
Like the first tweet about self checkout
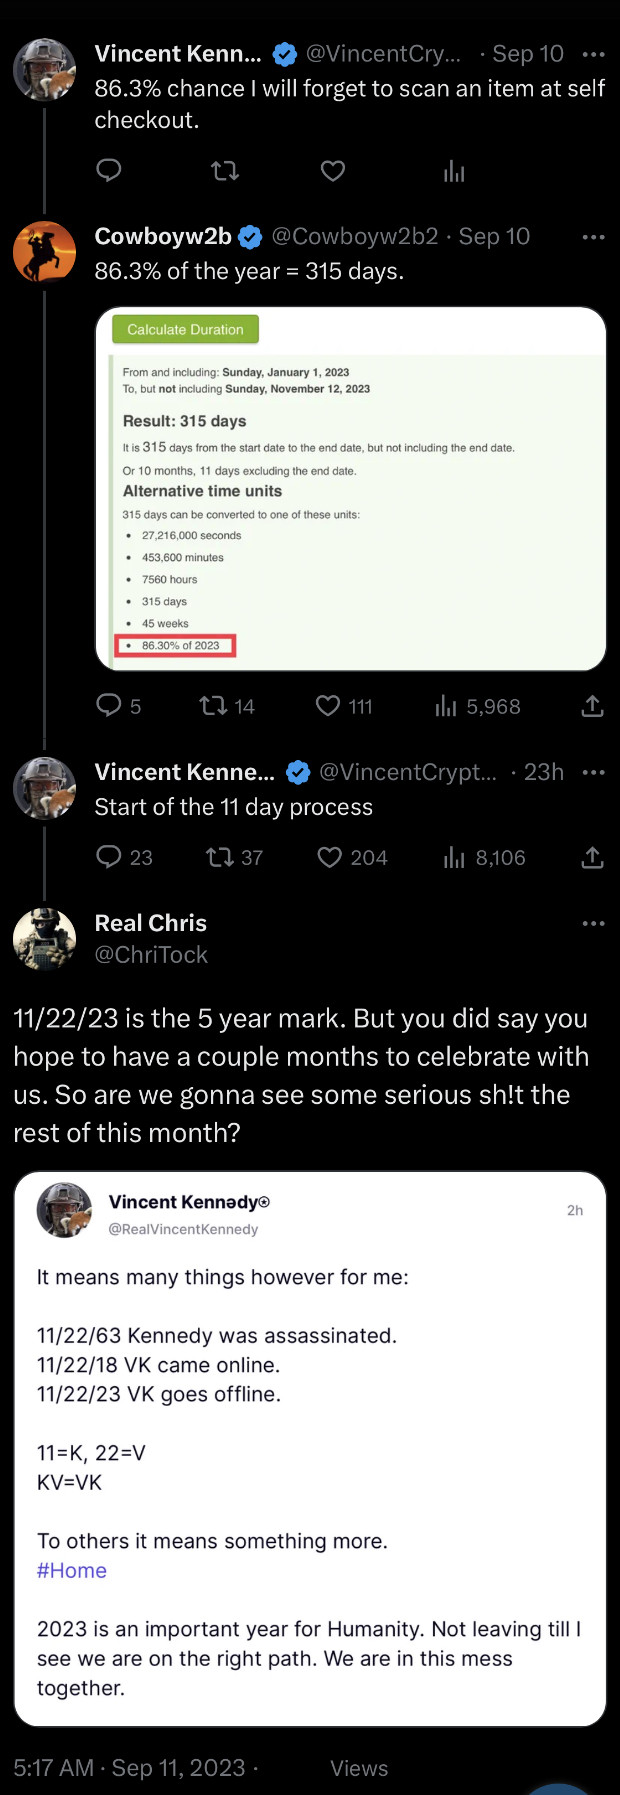tap(333, 171)
